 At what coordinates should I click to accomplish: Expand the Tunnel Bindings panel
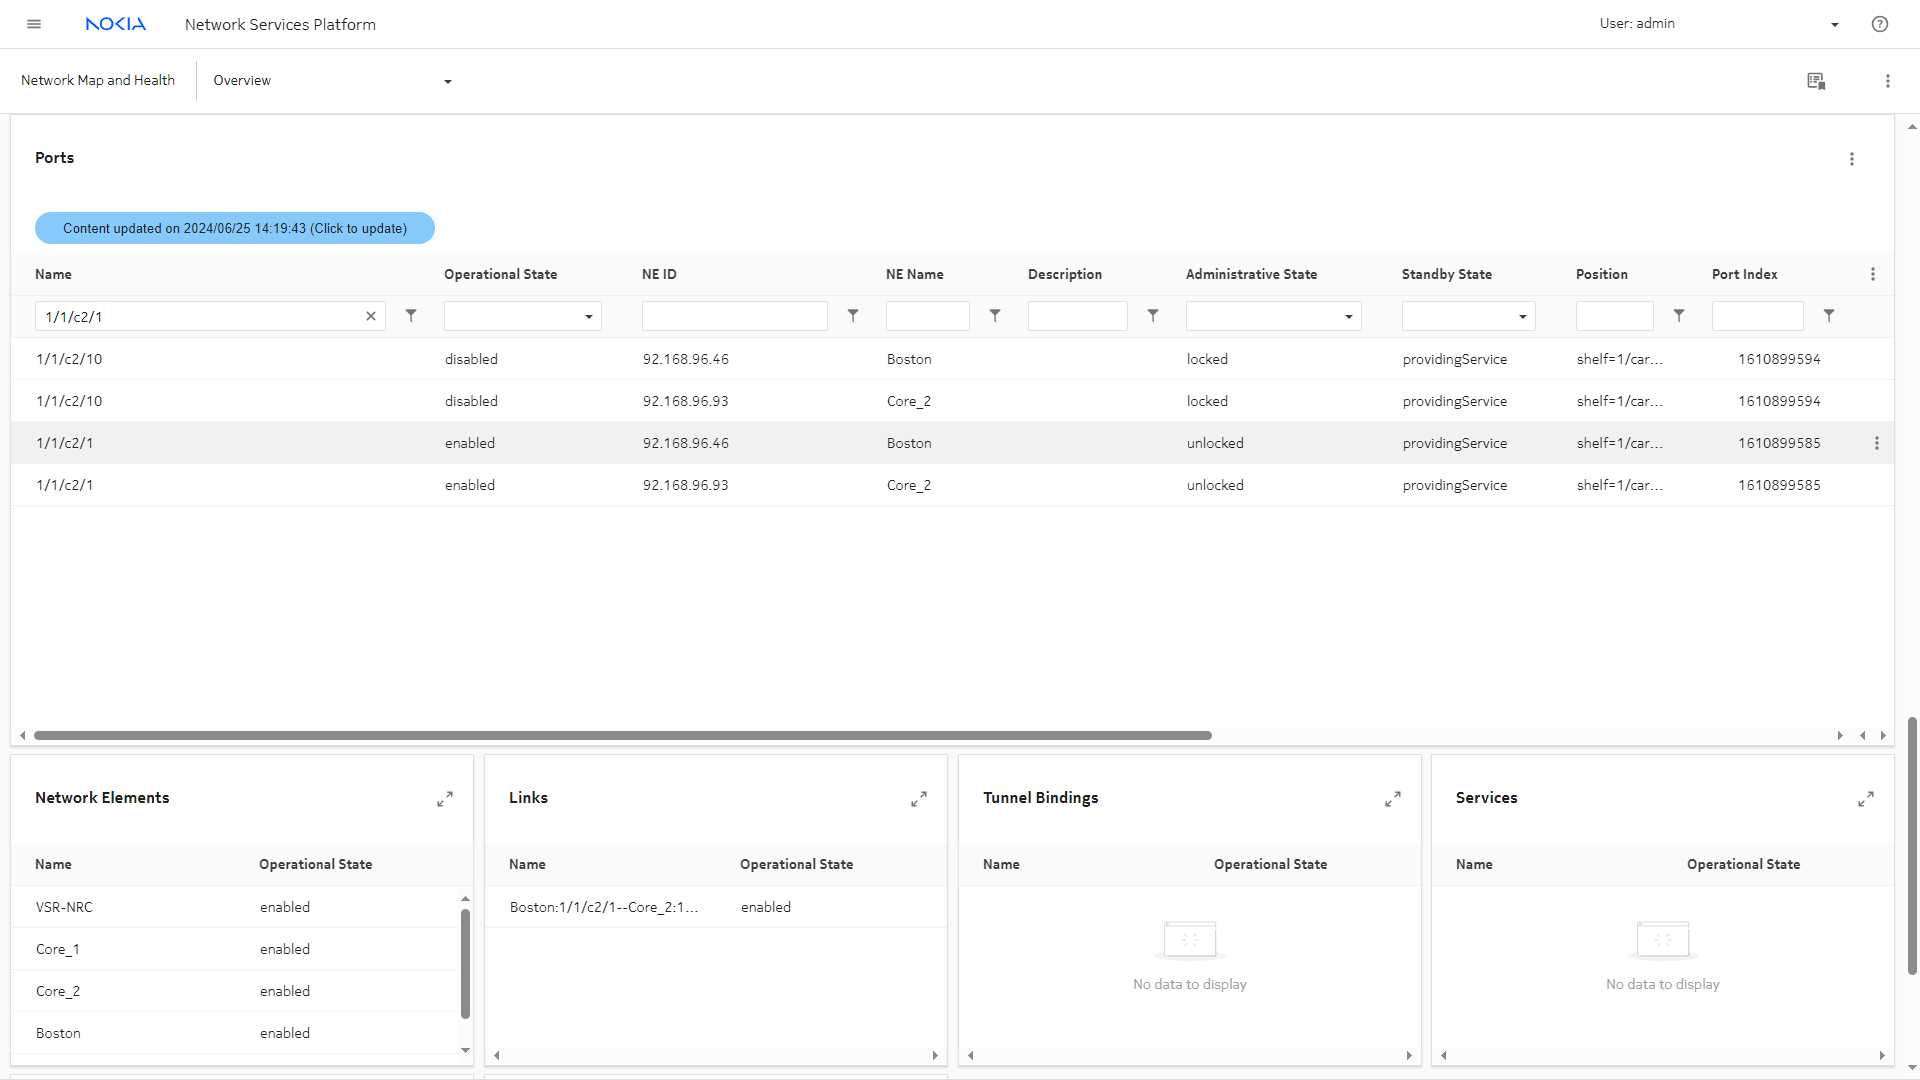(1393, 799)
